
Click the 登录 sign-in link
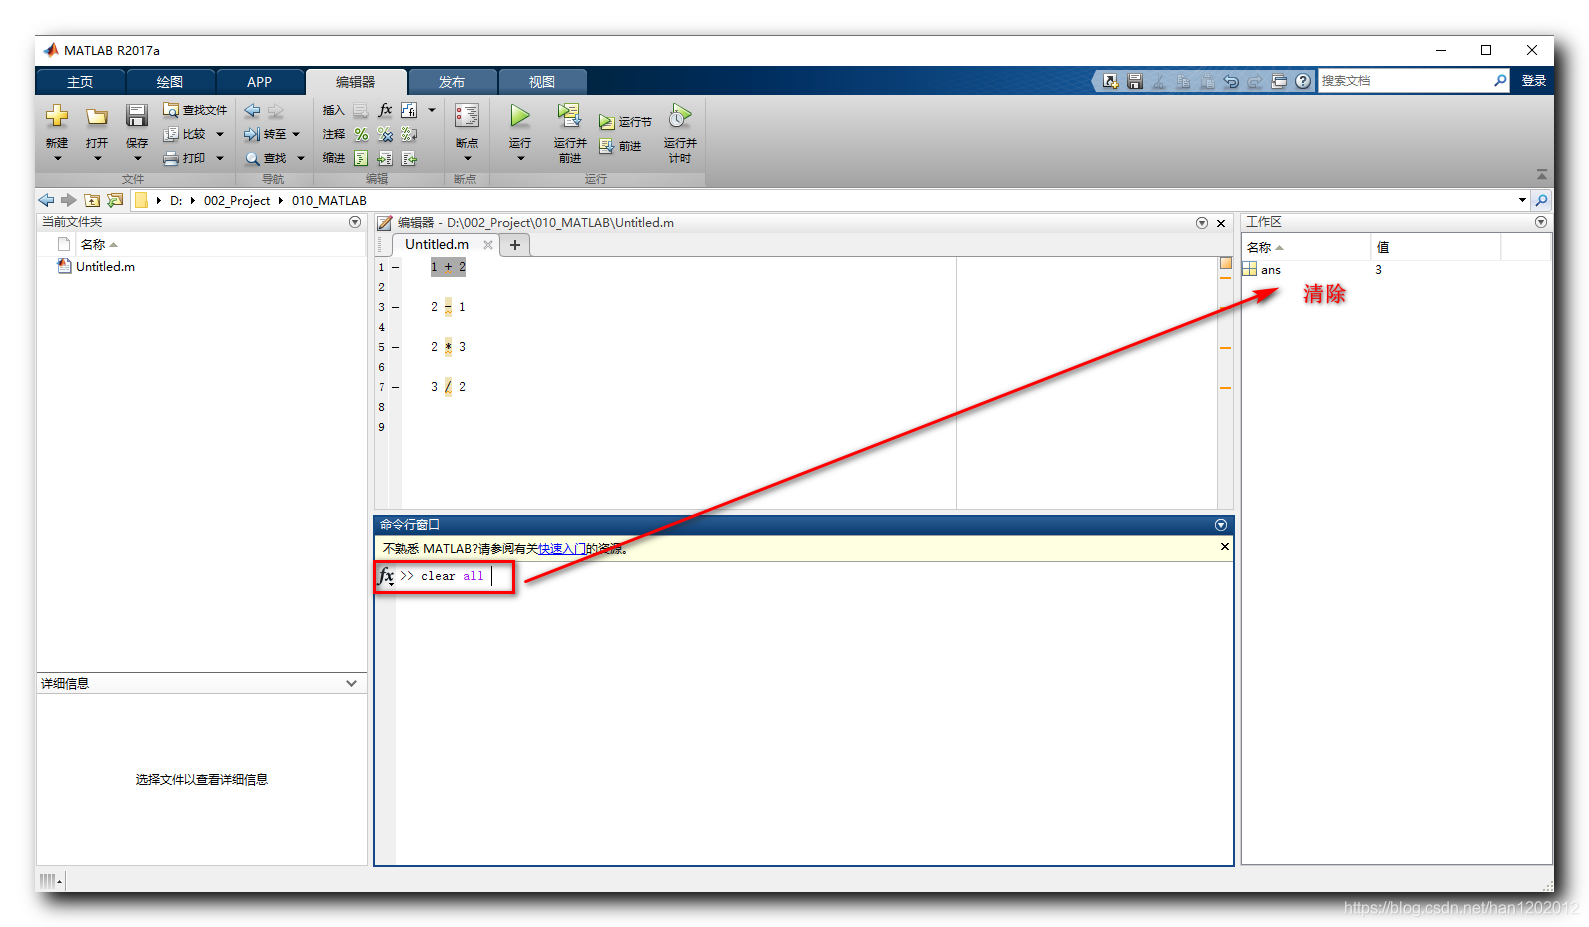pyautogui.click(x=1534, y=81)
